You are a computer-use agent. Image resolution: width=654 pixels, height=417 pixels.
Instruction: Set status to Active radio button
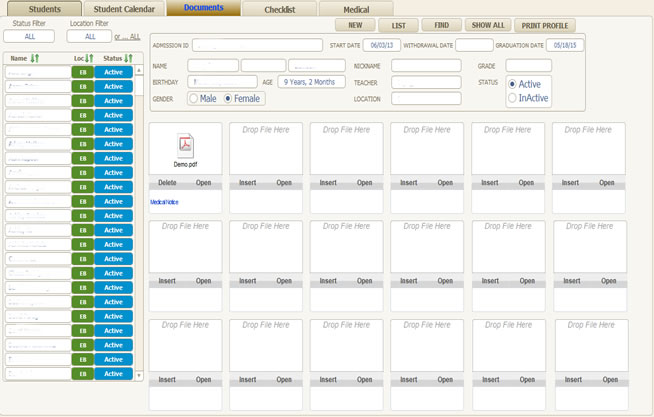pos(512,84)
